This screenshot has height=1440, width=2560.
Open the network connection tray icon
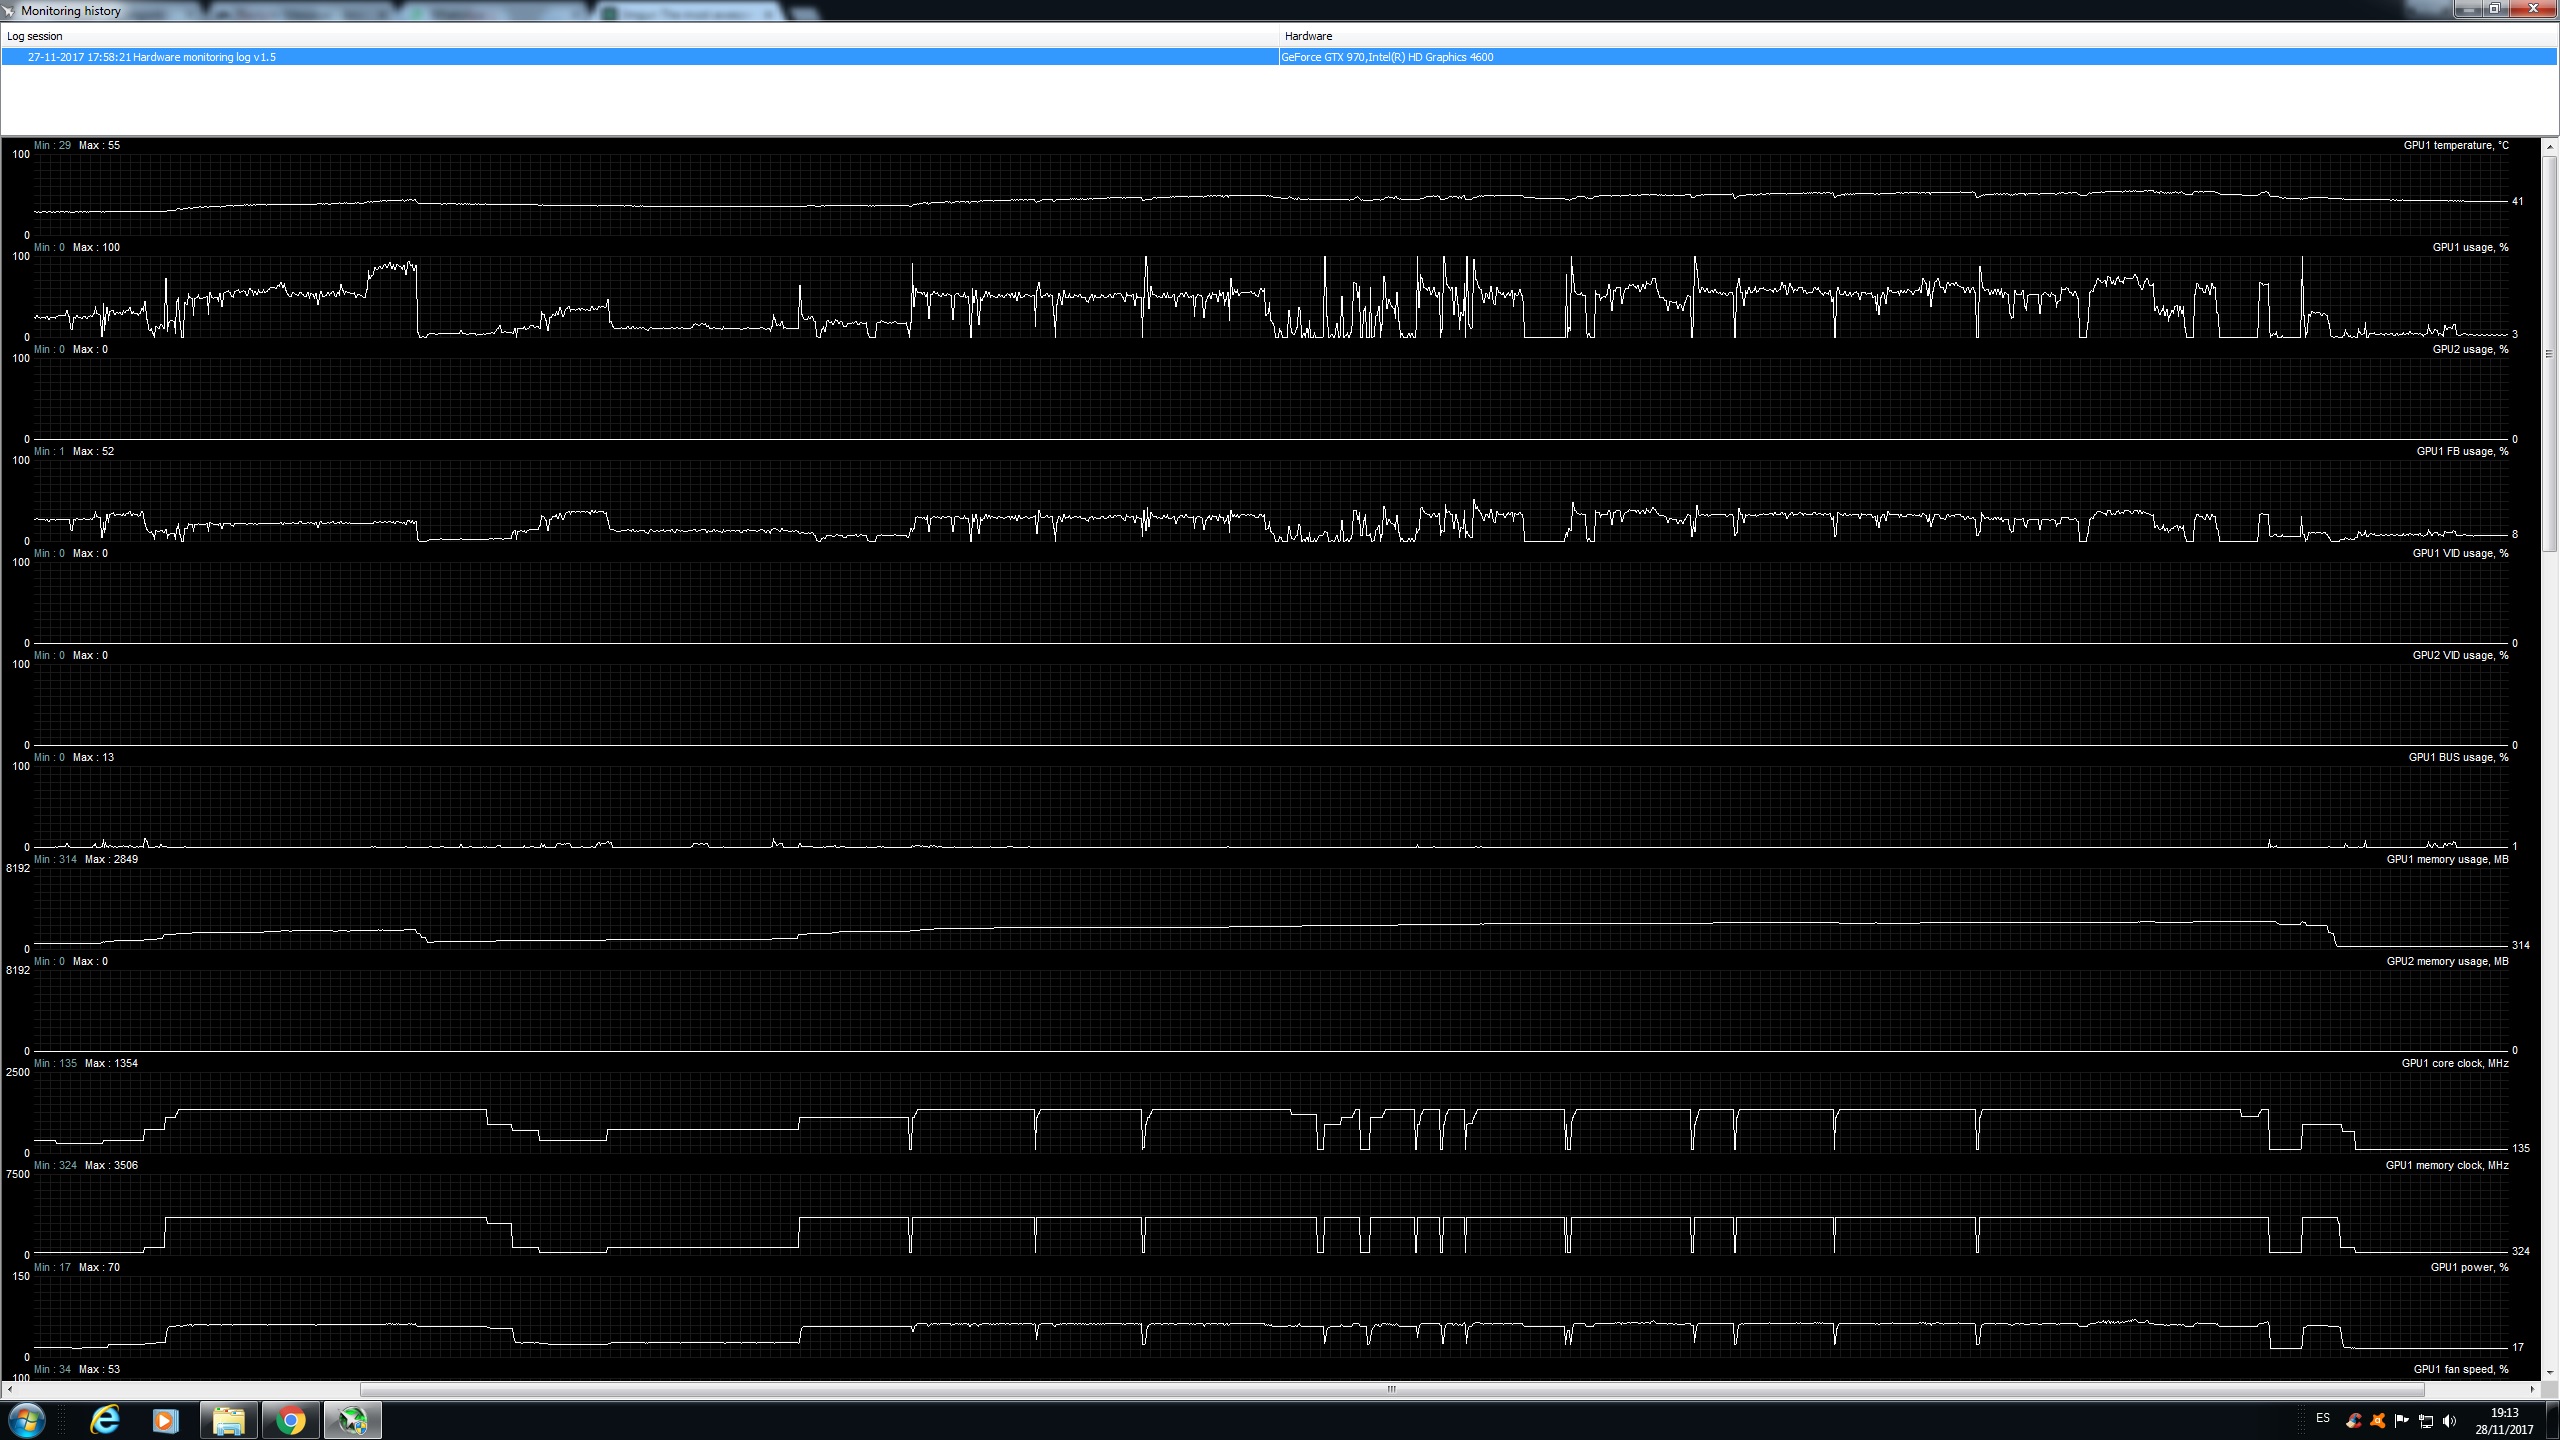tap(2425, 1421)
